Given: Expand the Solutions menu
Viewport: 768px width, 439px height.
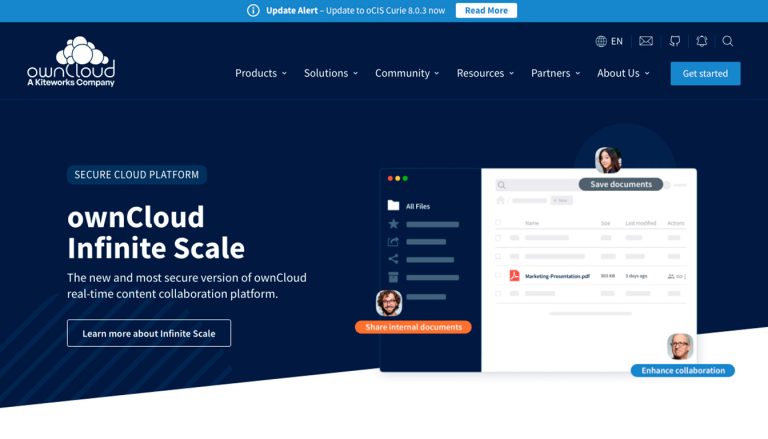Looking at the screenshot, I should pyautogui.click(x=331, y=73).
